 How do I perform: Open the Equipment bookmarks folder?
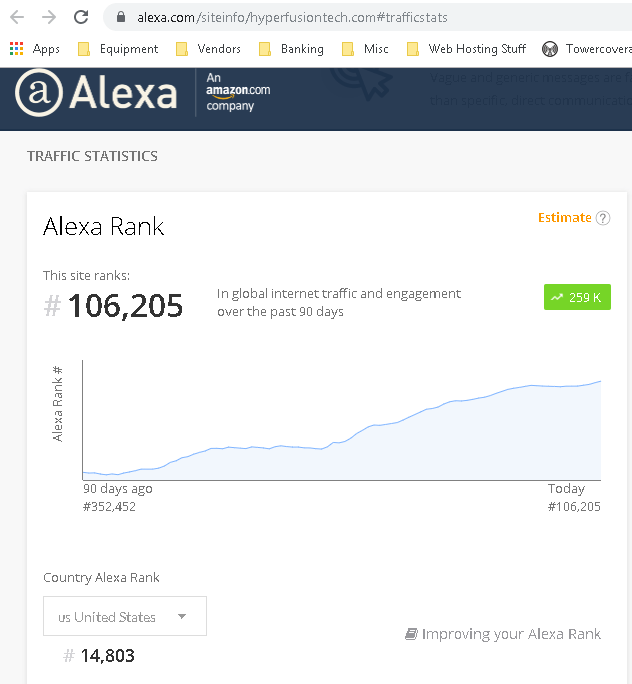click(118, 49)
